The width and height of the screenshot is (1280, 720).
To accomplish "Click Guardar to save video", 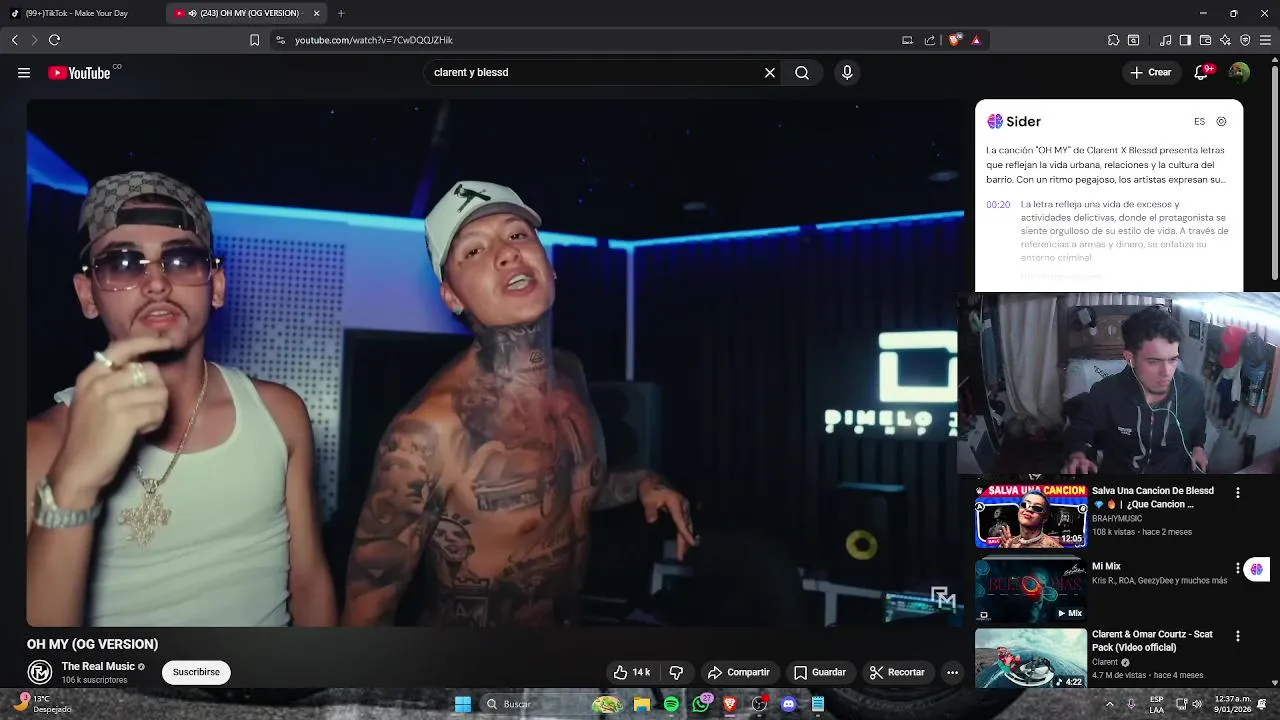I will pos(820,672).
